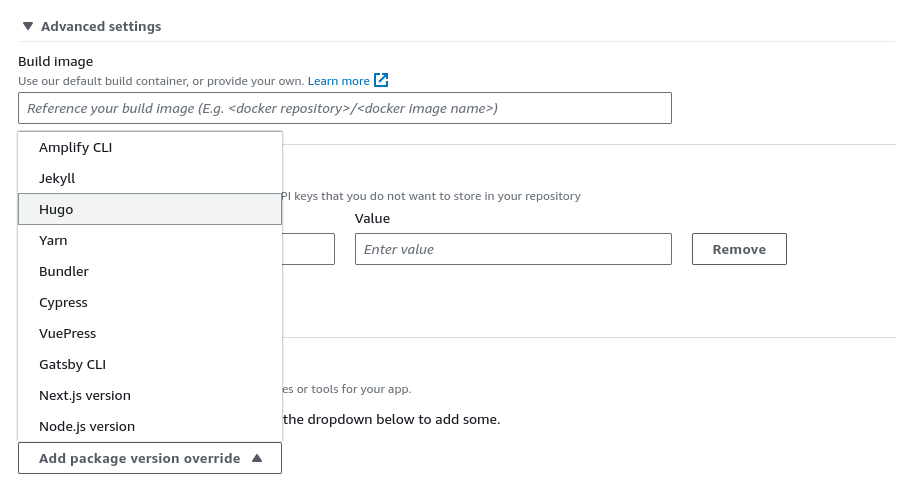Open the Learn more link
Image resolution: width=912 pixels, height=494 pixels.
(339, 81)
